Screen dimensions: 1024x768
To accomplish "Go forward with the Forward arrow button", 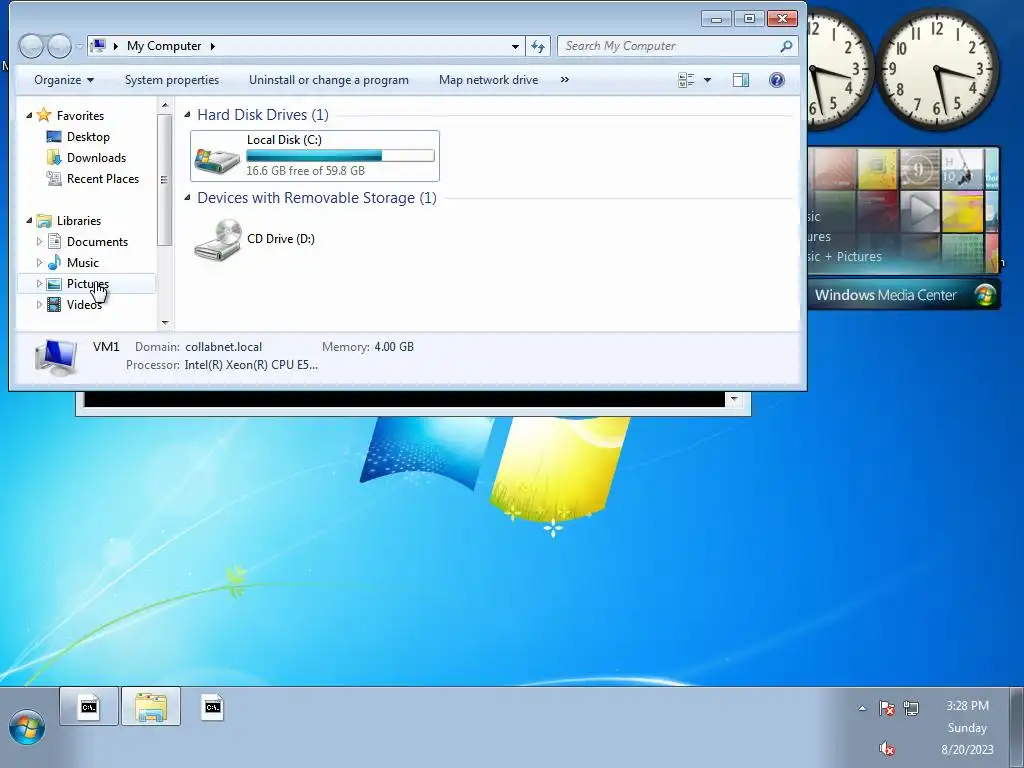I will [59, 46].
